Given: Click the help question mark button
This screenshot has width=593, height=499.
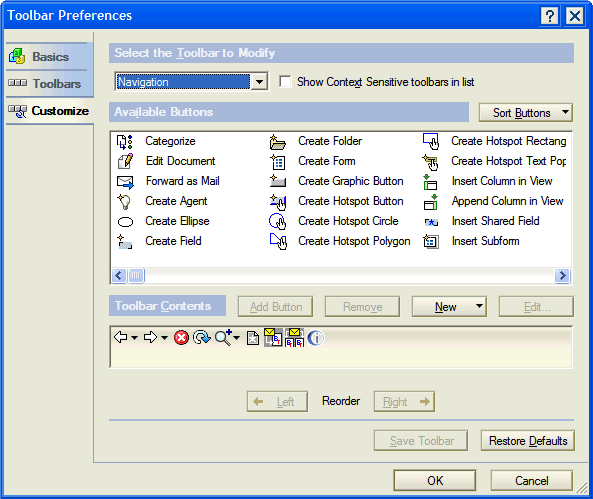Looking at the screenshot, I should tap(550, 16).
